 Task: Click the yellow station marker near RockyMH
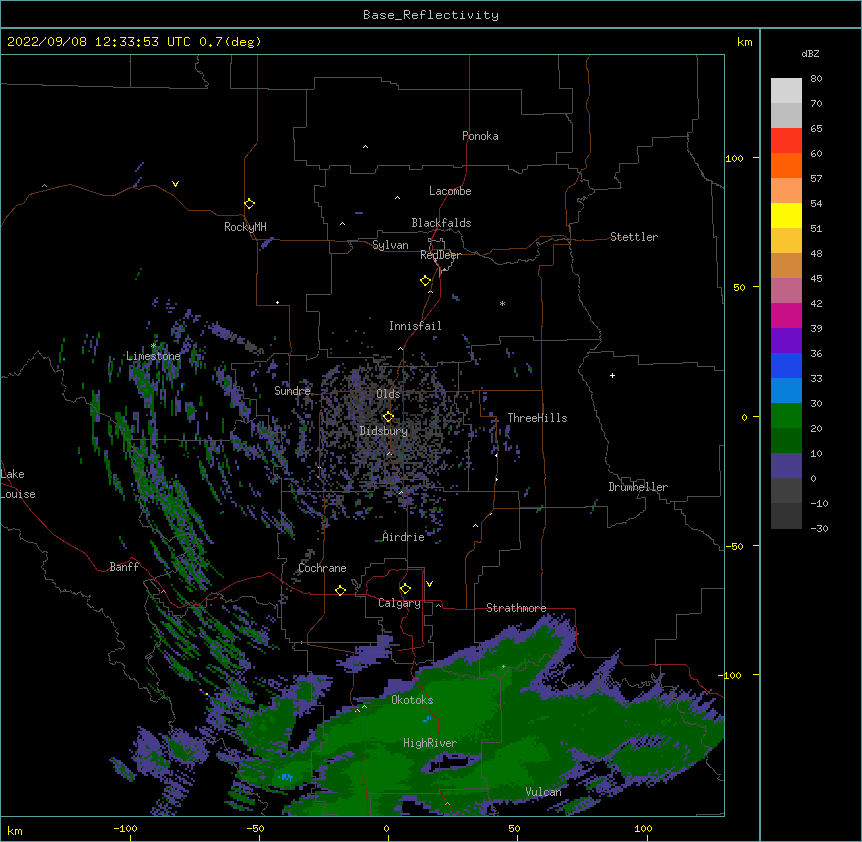point(249,204)
